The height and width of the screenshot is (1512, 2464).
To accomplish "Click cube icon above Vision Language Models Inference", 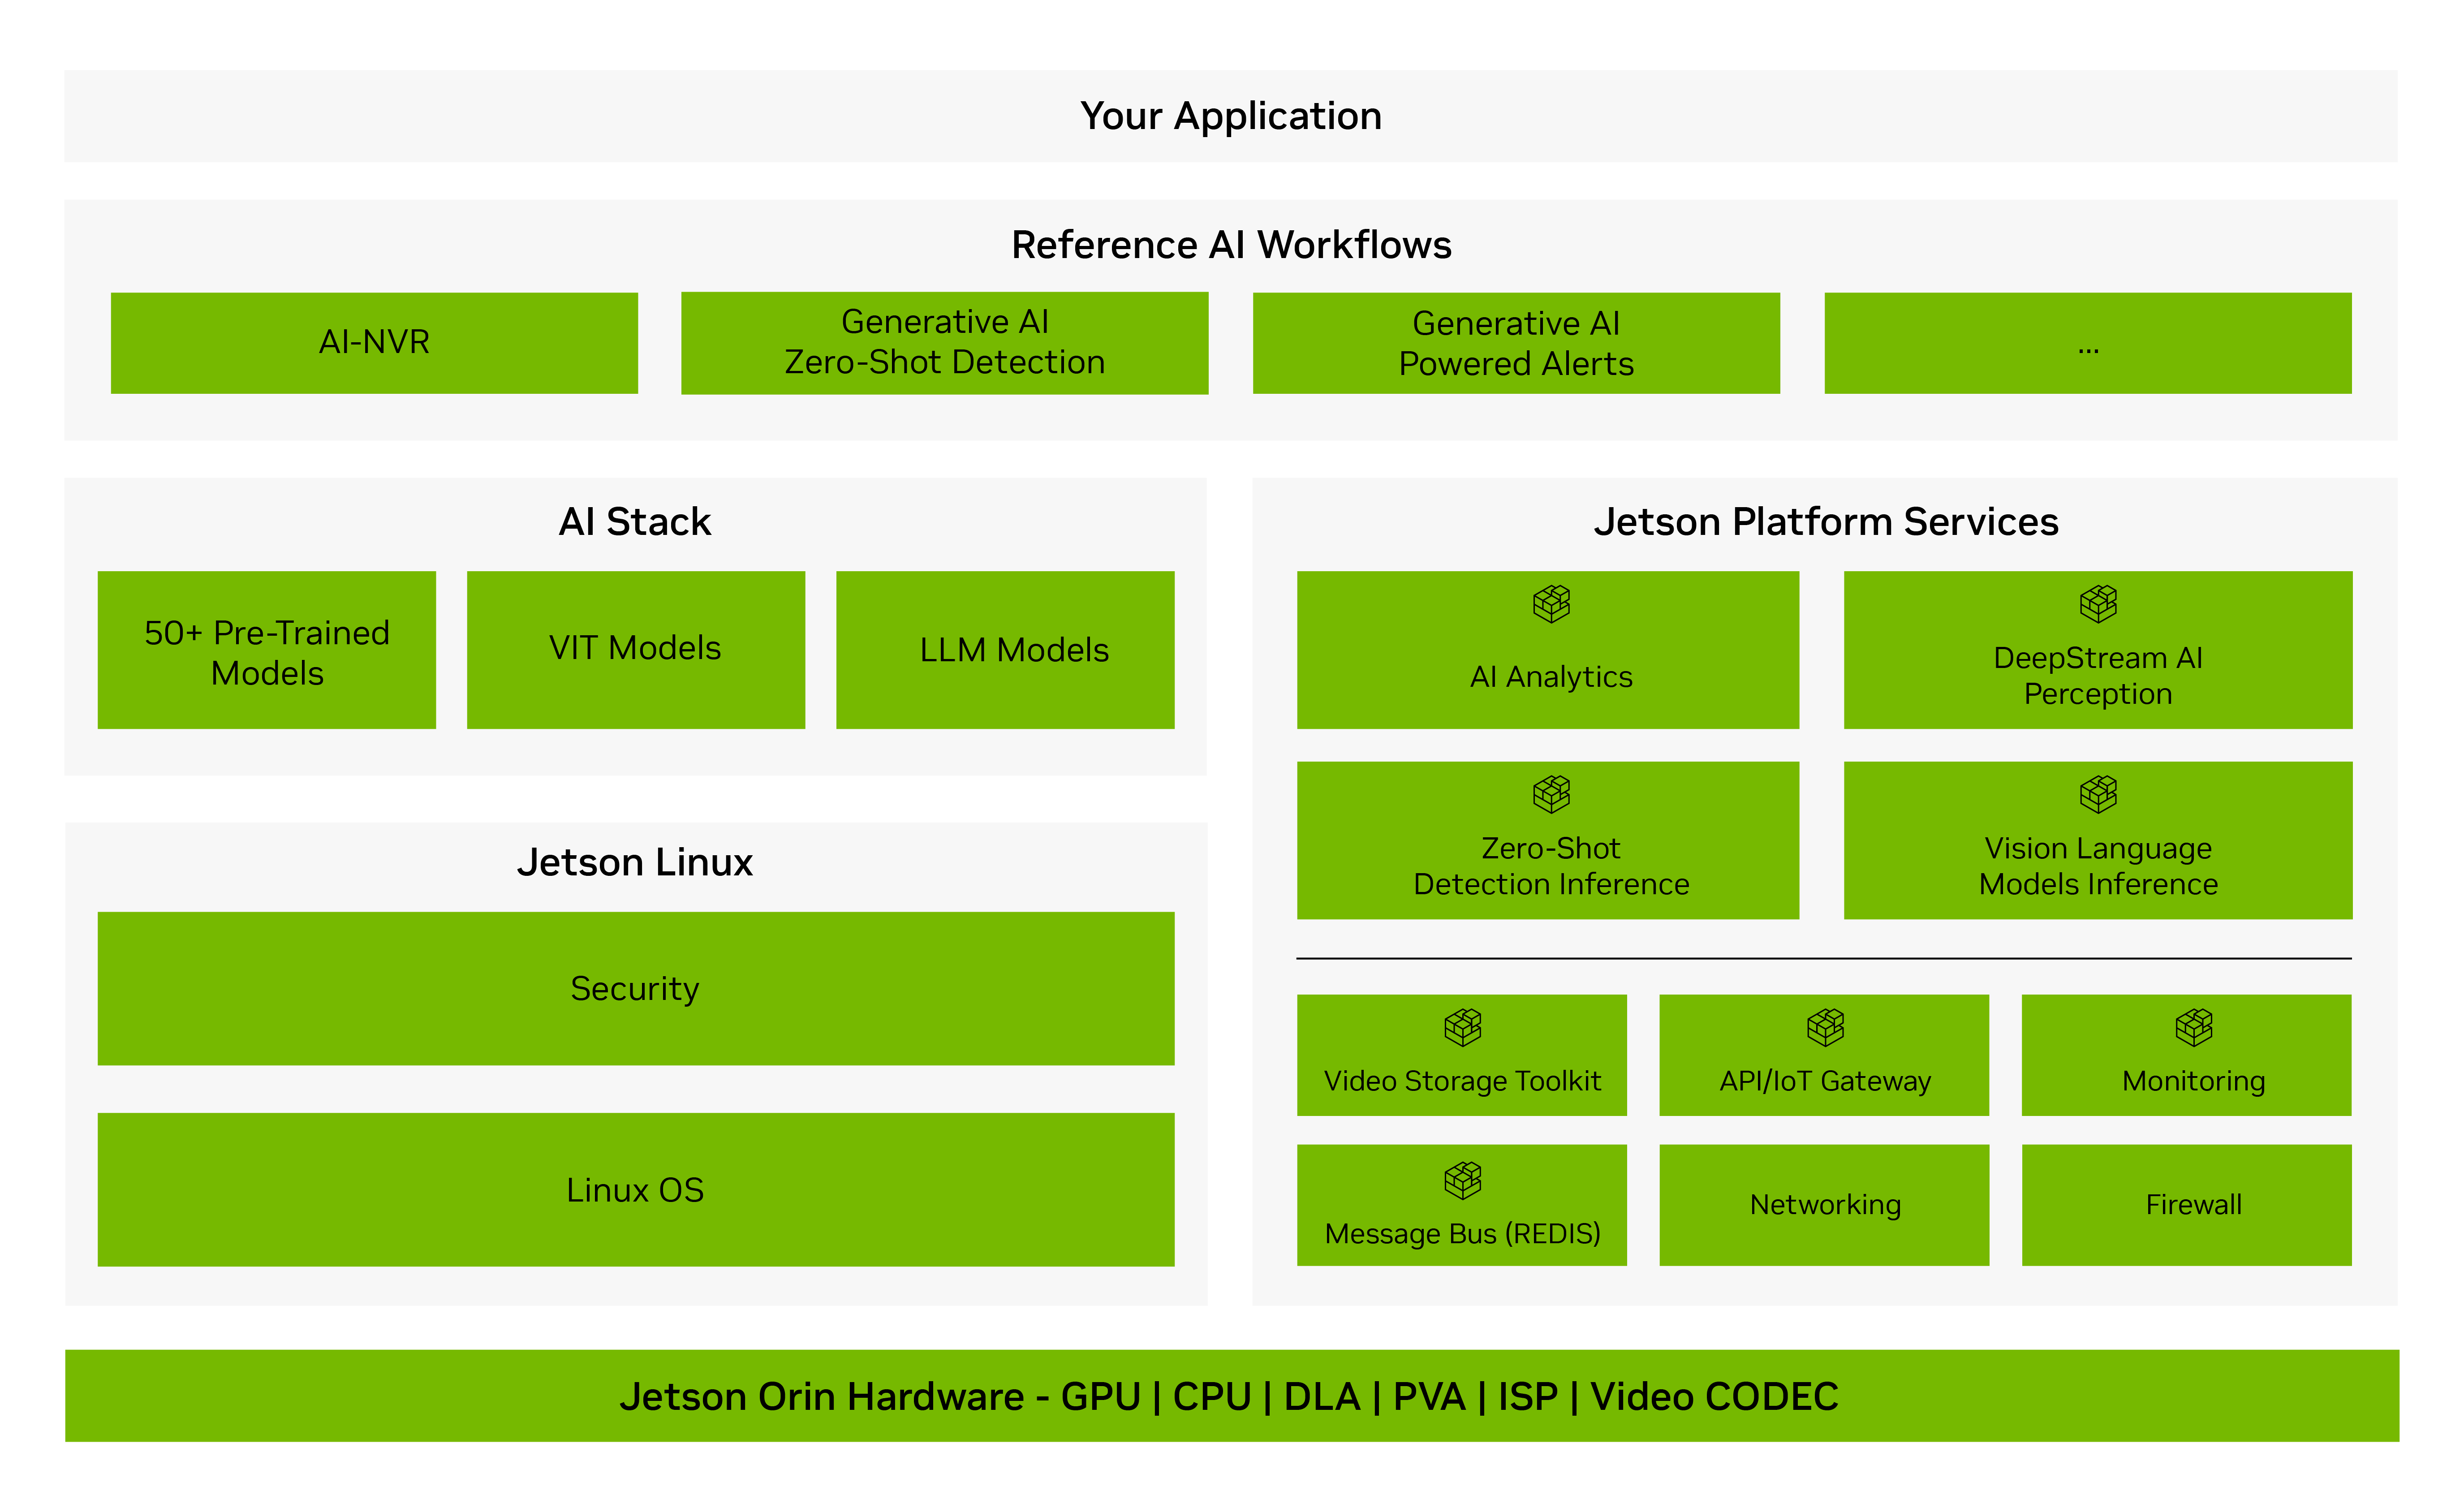I will point(2098,795).
